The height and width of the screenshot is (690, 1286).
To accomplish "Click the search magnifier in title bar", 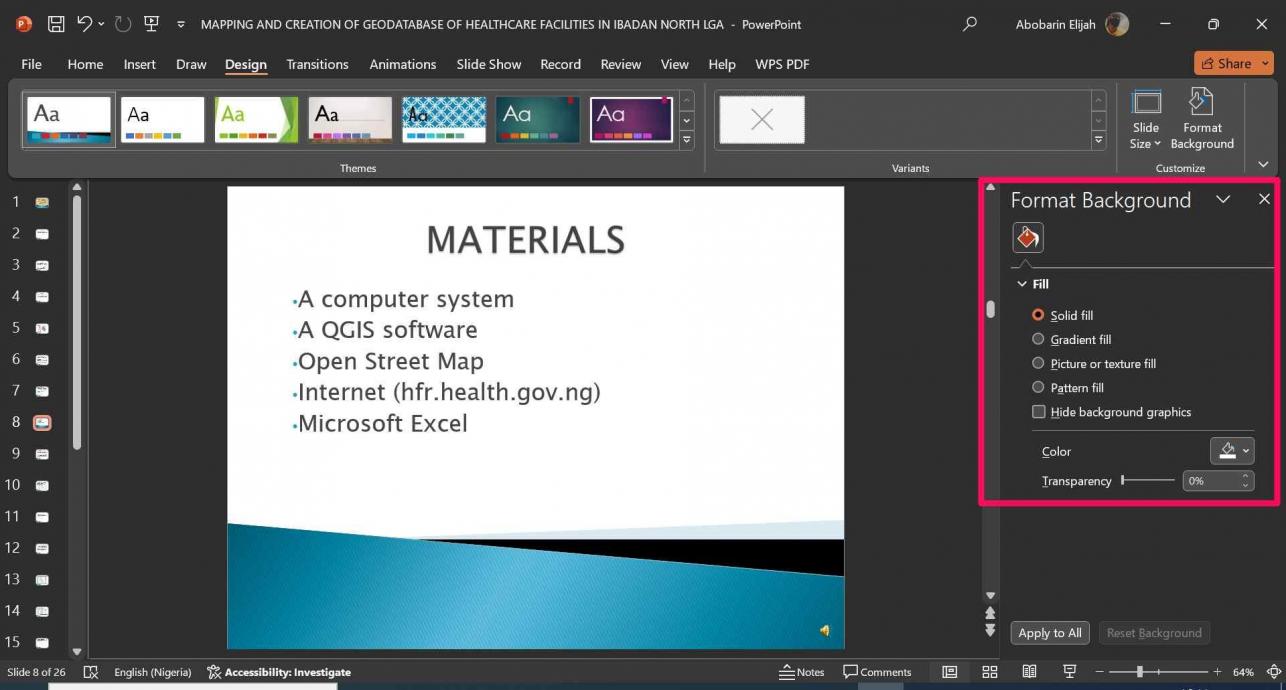I will pyautogui.click(x=969, y=24).
